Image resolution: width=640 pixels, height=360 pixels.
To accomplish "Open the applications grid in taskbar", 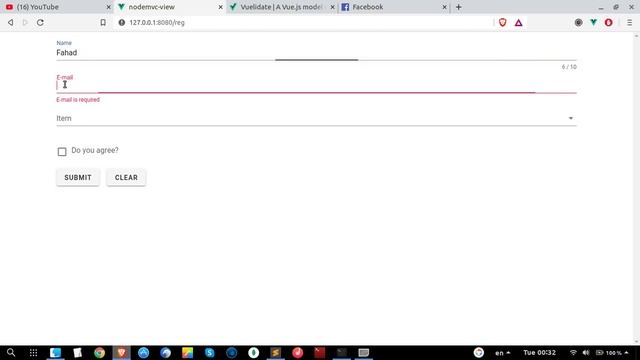I will 33,352.
